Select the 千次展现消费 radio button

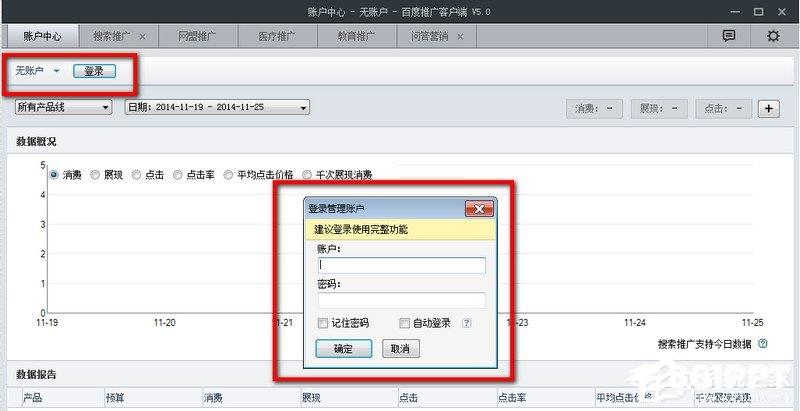(x=307, y=175)
